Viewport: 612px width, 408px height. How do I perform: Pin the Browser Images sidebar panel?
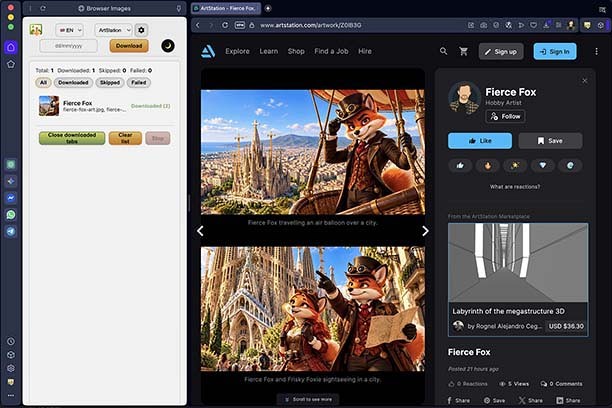tap(179, 8)
